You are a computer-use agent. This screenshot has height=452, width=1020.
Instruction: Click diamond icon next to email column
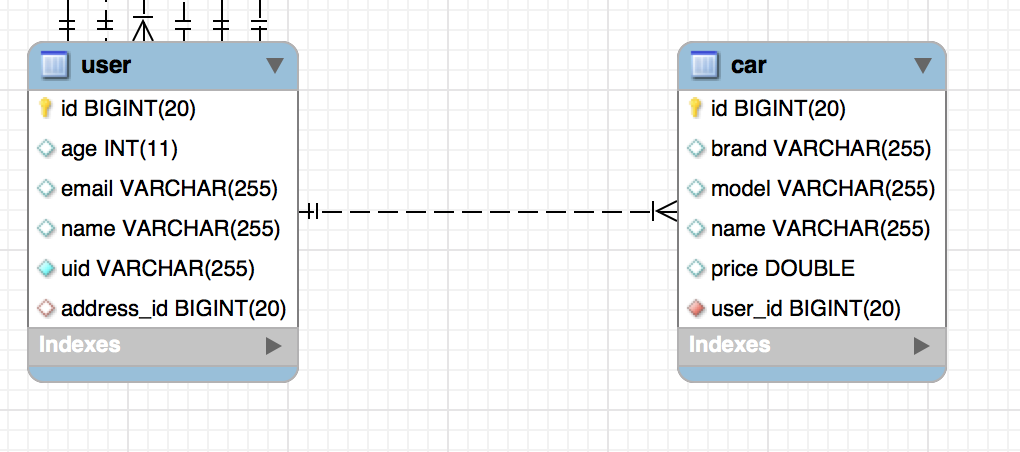pyautogui.click(x=46, y=189)
